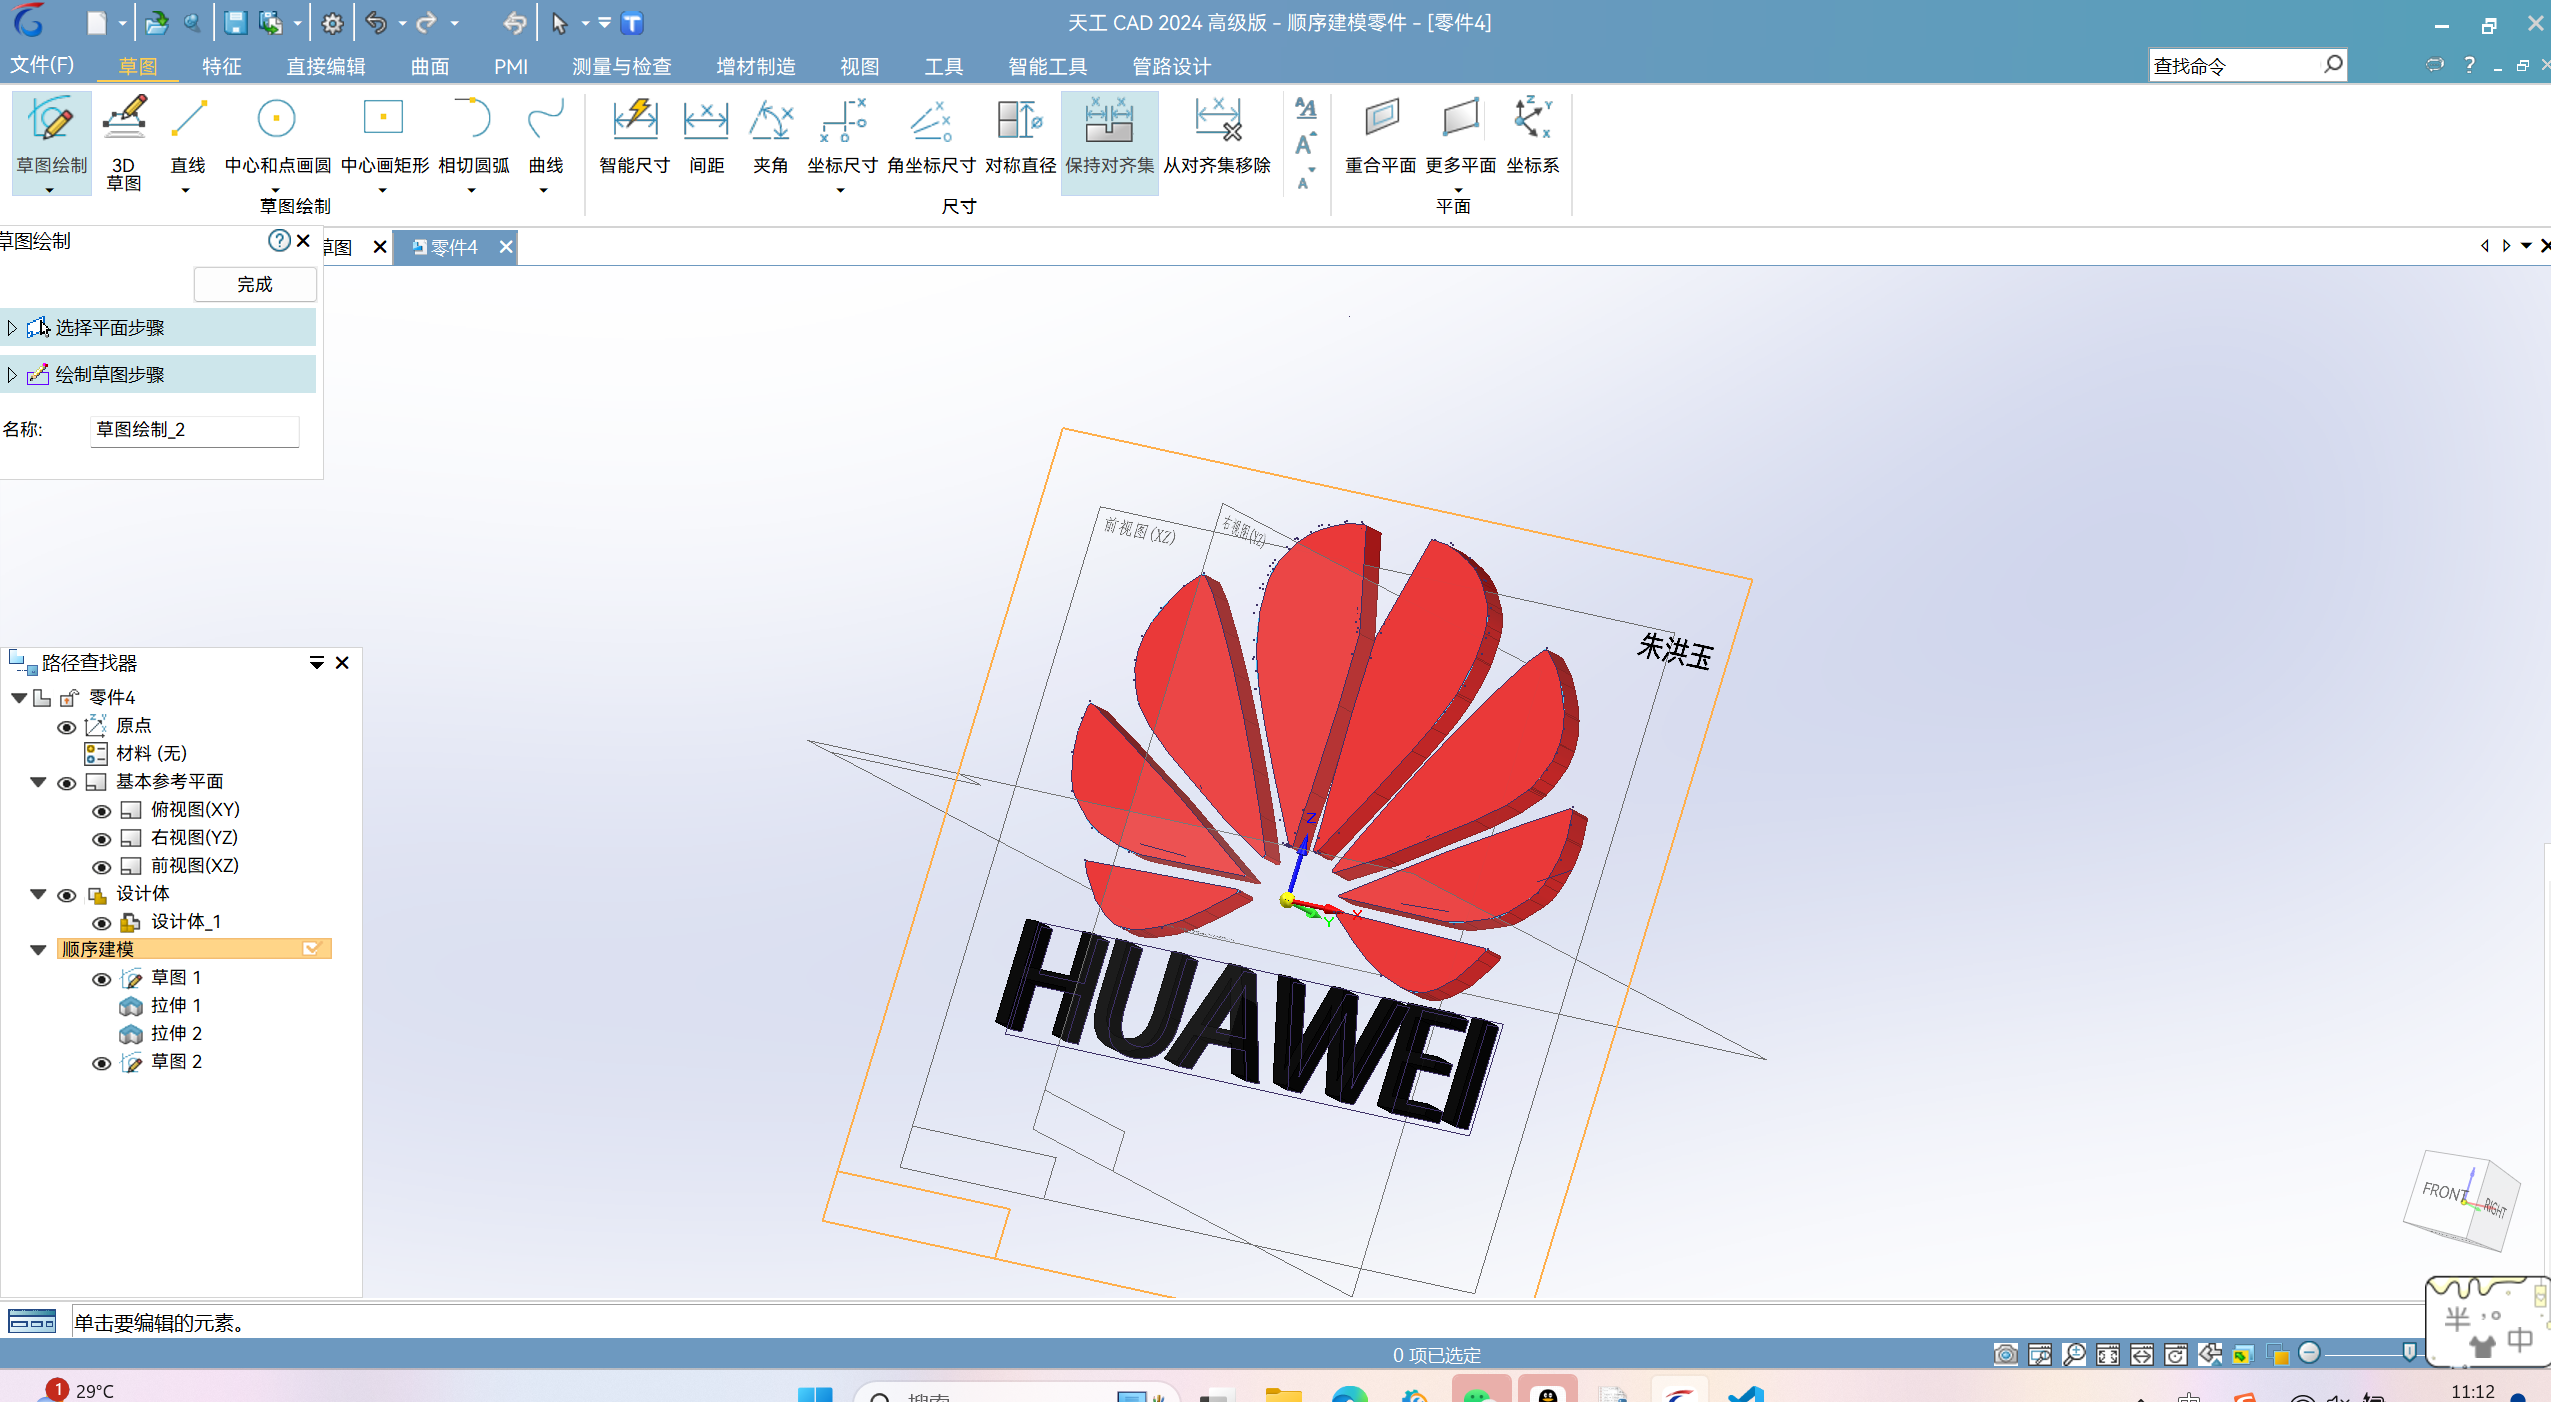Select the 拉伸 1 feature in tree
Screen dimensions: 2551x1402
point(176,1005)
